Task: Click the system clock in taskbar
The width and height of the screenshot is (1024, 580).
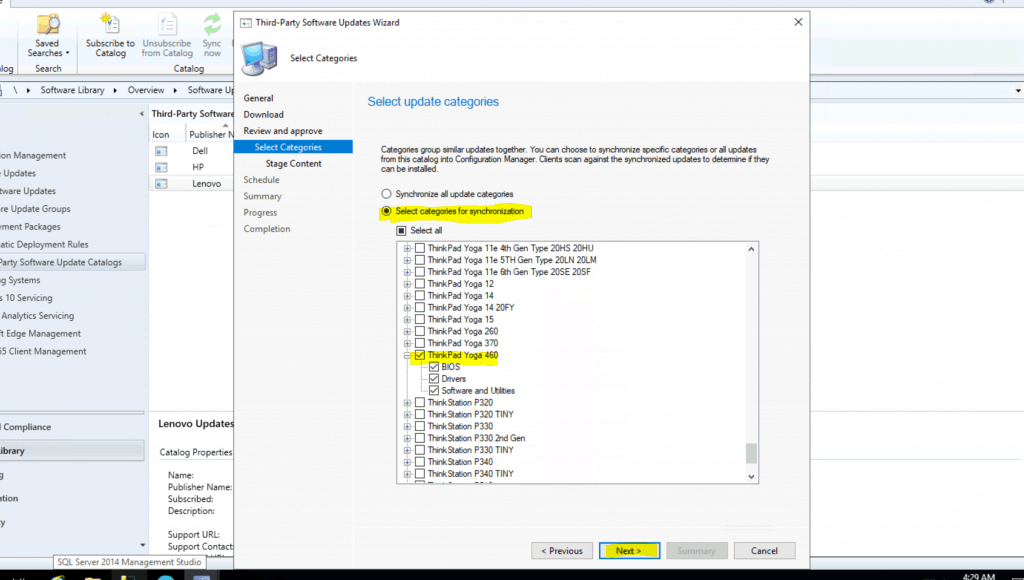Action: point(978,577)
